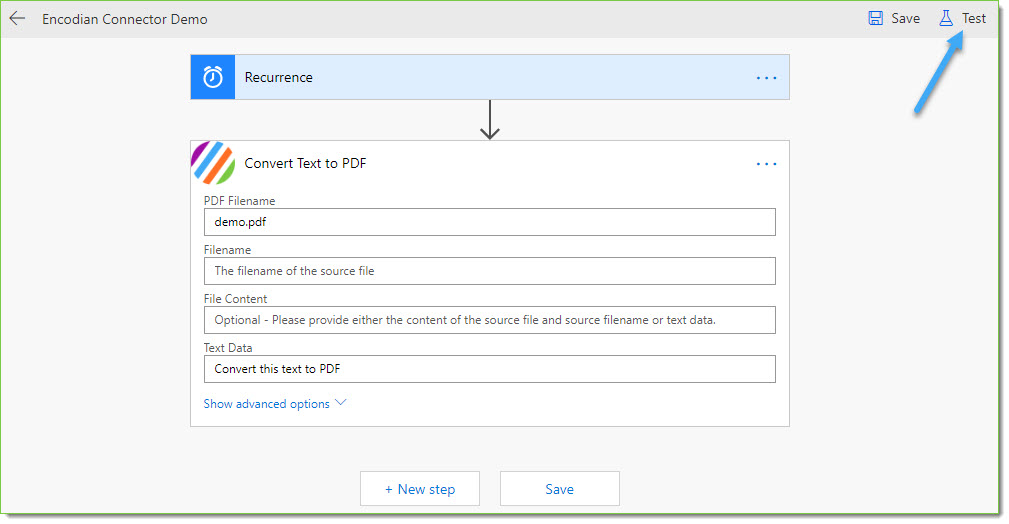
Task: Click the File Content input field
Action: [490, 320]
